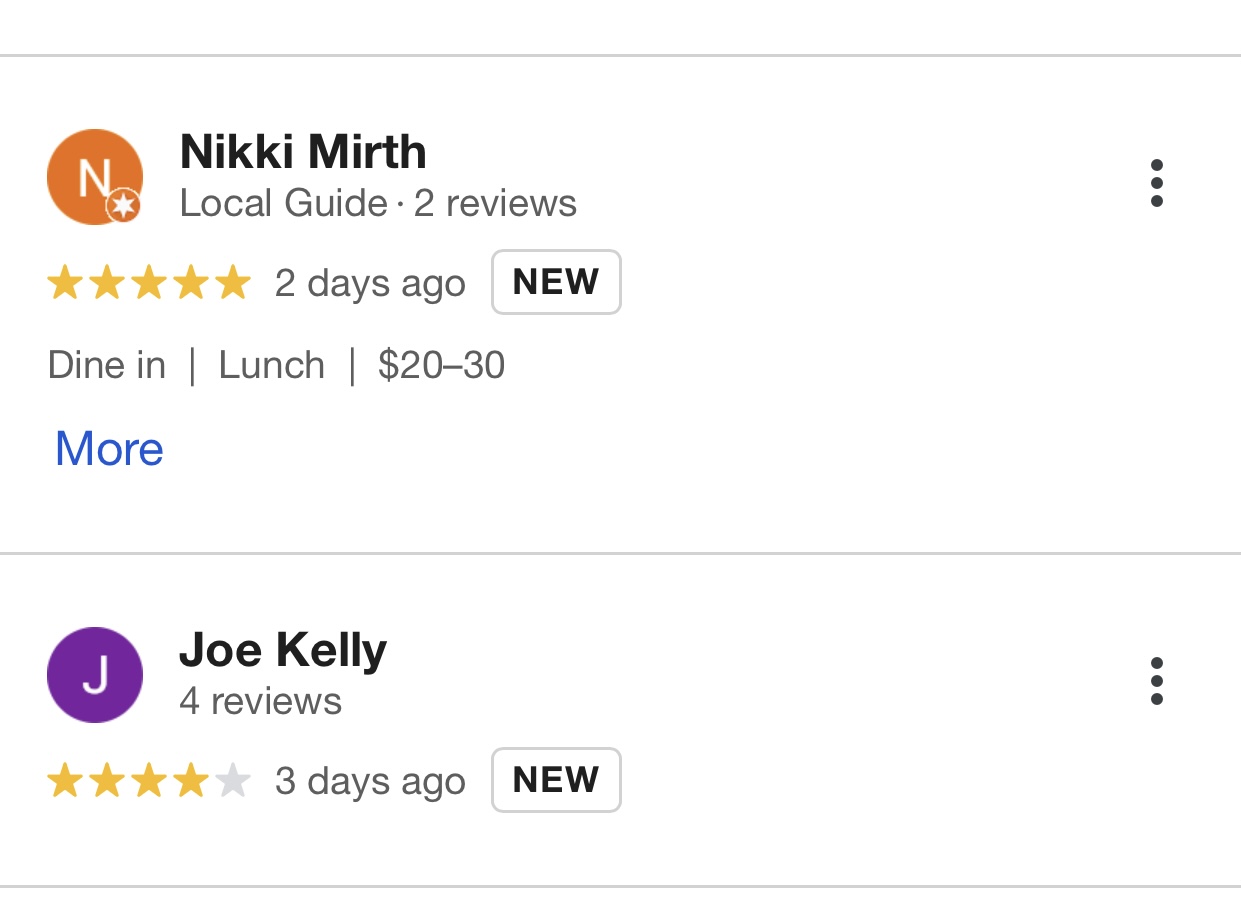Viewport: 1241px width, 908px height.
Task: Click the 3 days ago timestamp
Action: click(370, 782)
